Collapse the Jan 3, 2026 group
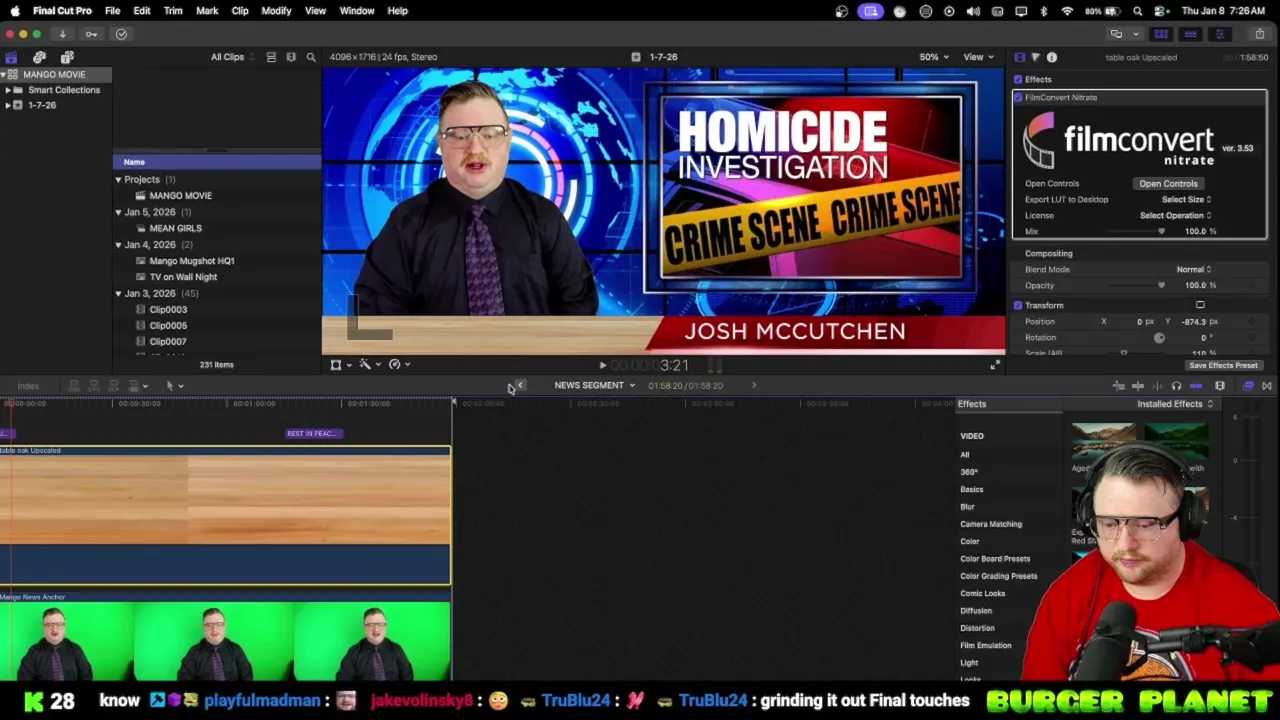1280x720 pixels. [118, 294]
